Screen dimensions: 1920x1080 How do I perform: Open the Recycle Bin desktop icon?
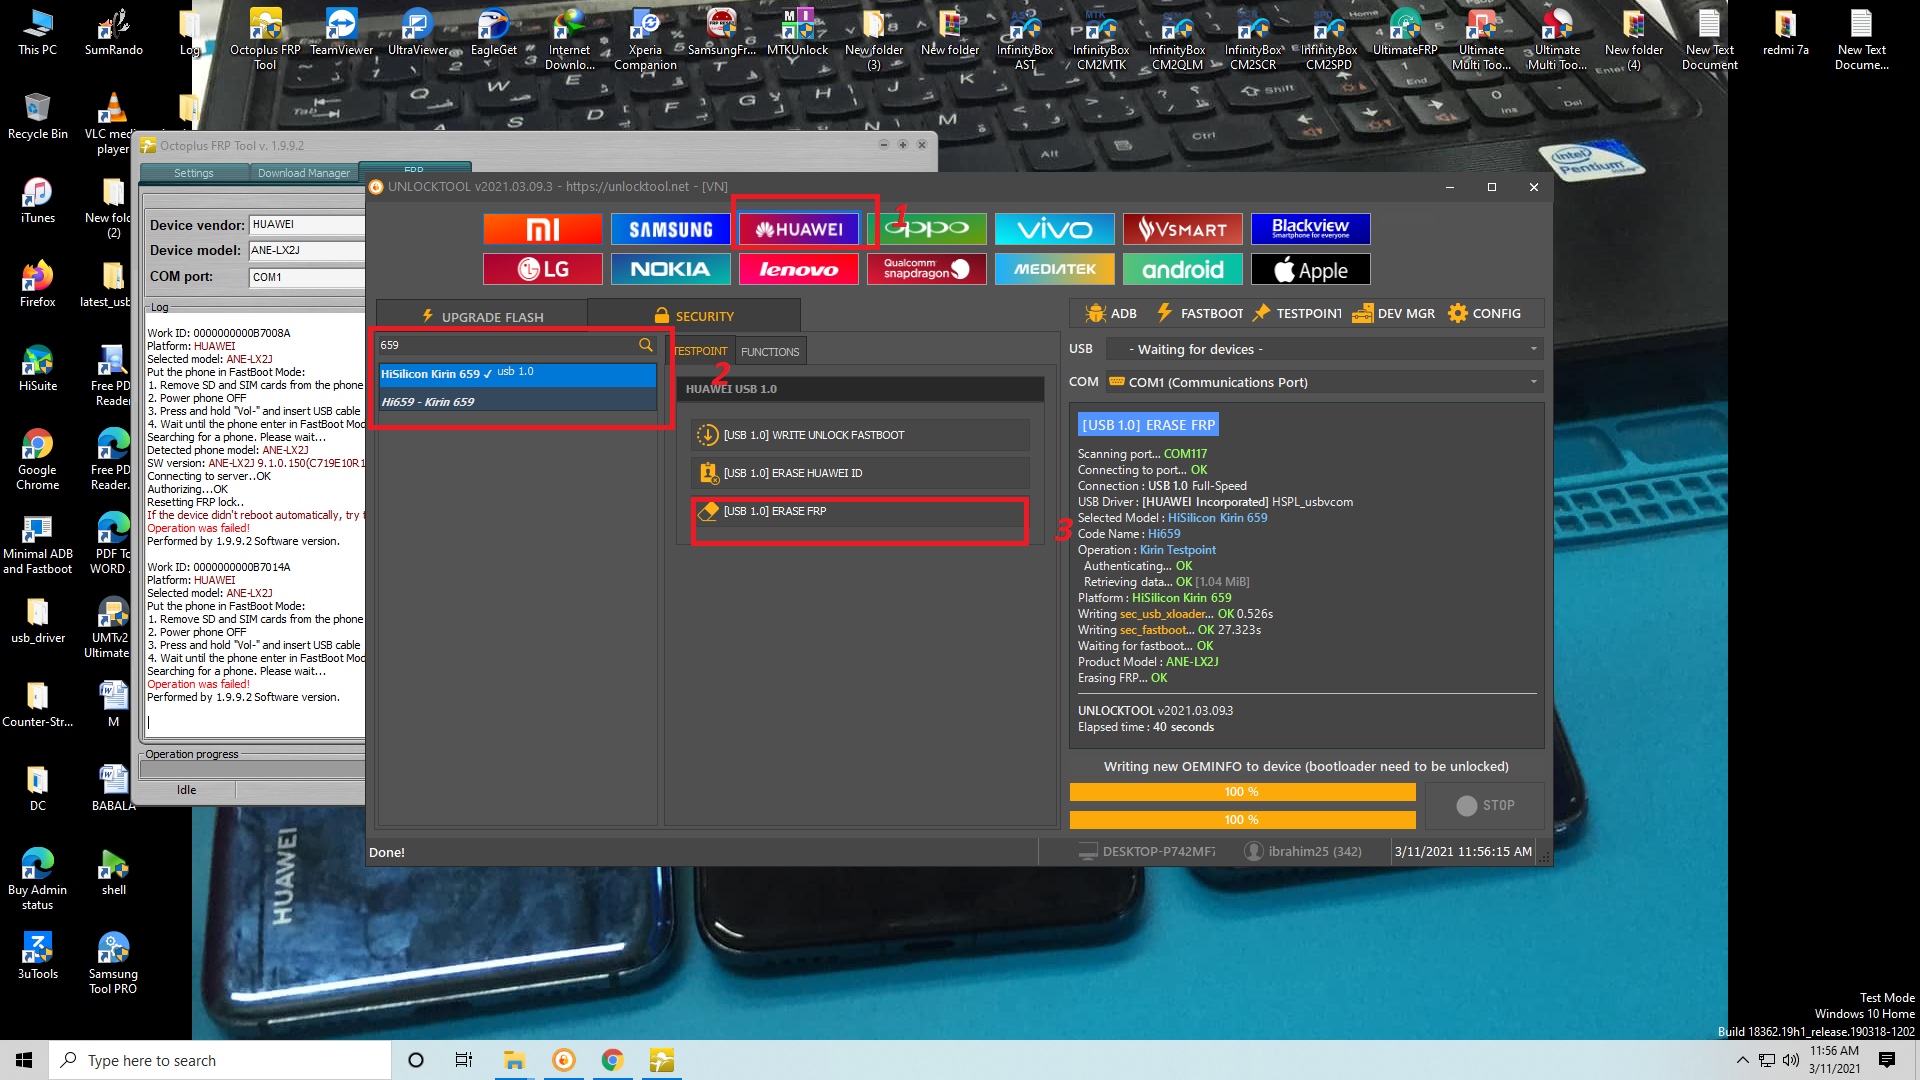[x=37, y=116]
